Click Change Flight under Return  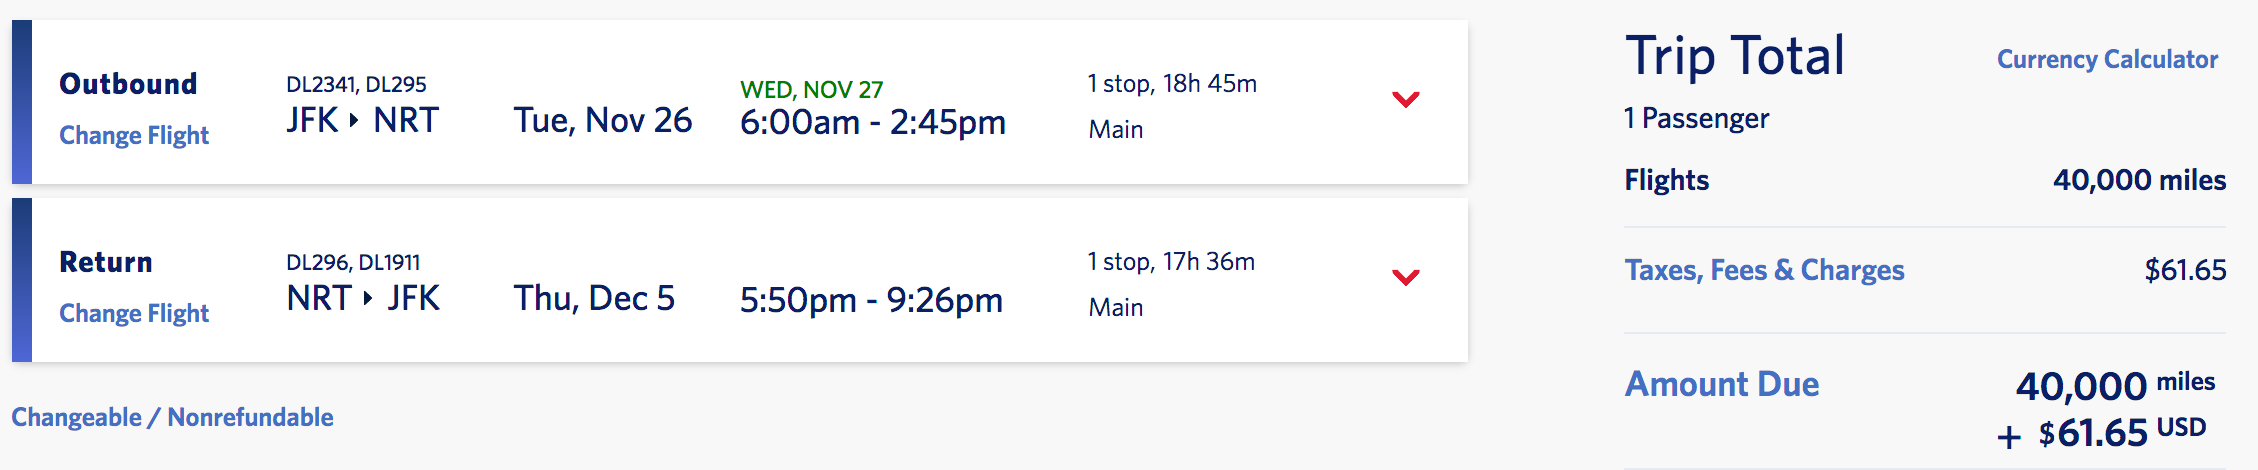pos(134,313)
